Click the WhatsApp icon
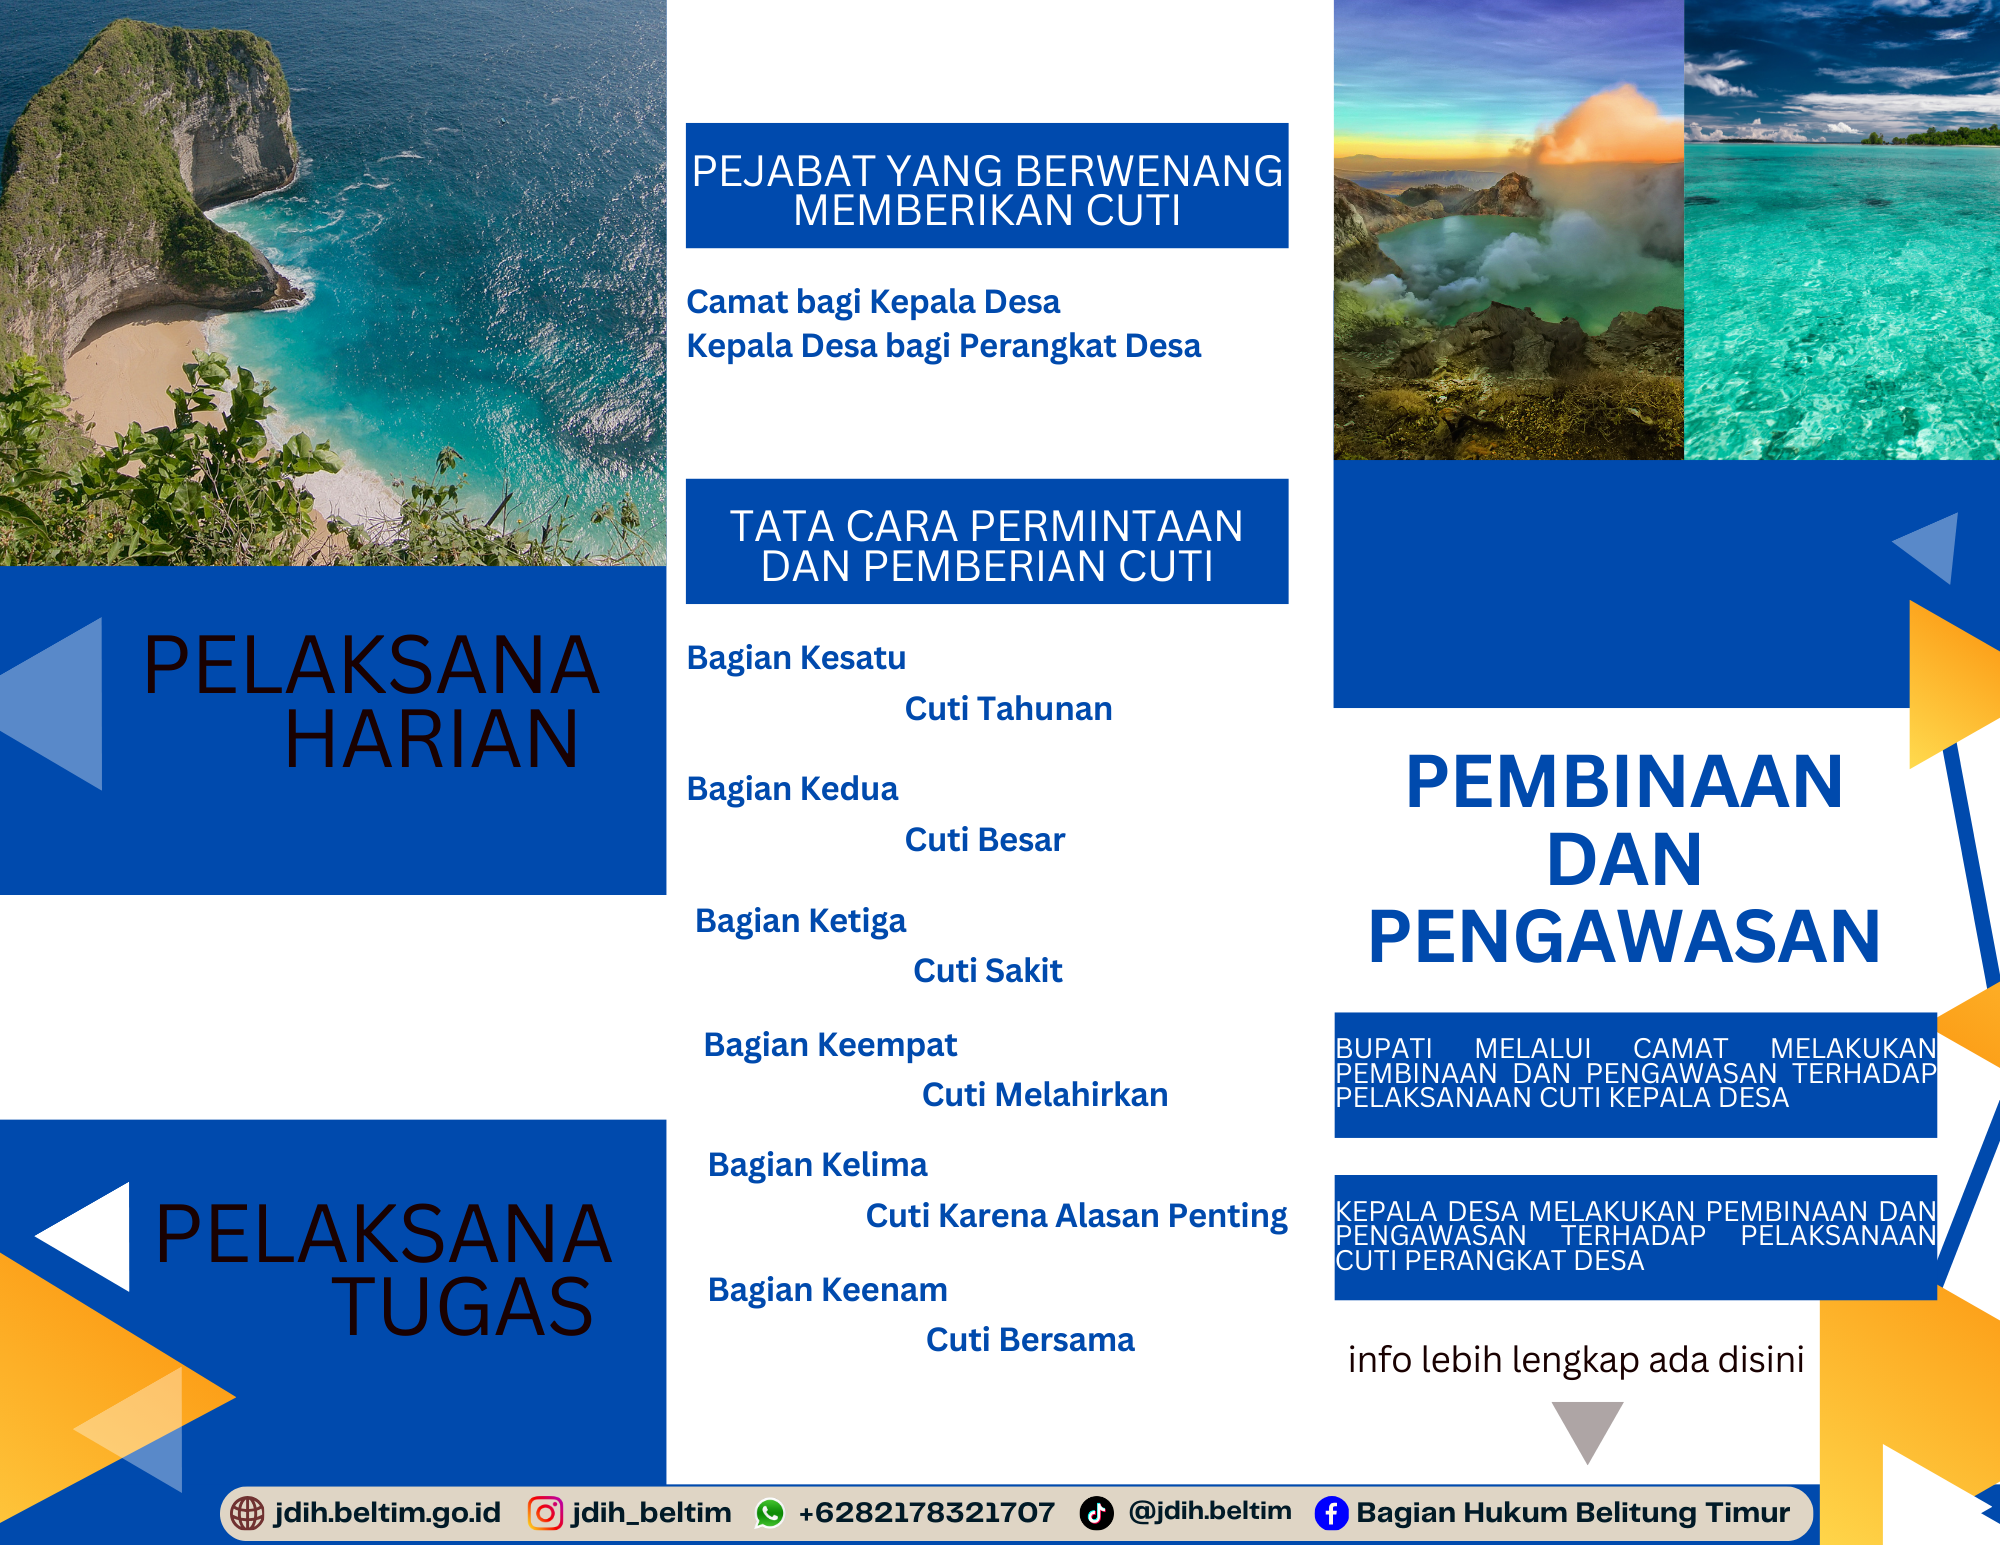Screen dimensions: 2000x1545 coord(770,1513)
